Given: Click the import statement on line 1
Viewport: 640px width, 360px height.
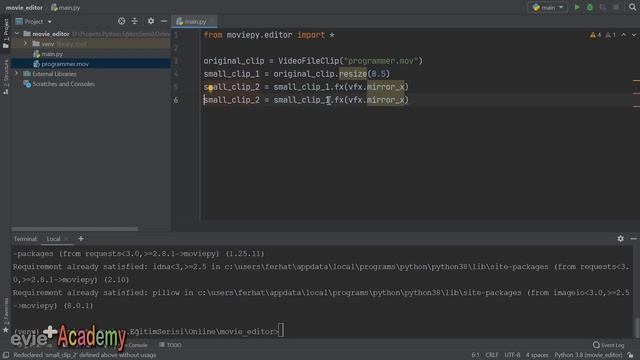Looking at the screenshot, I should click(269, 35).
